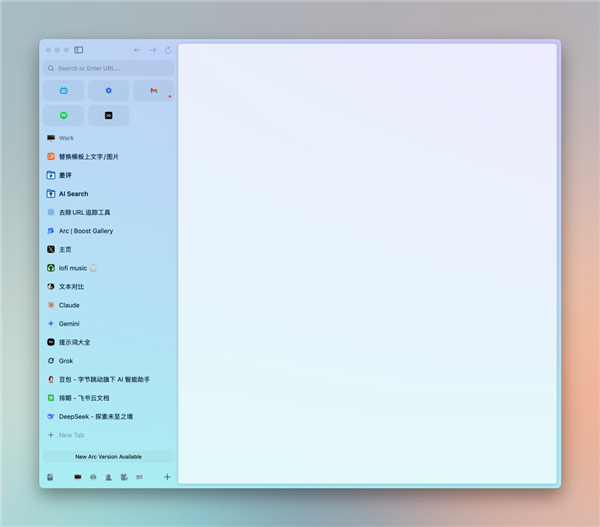Select the Work space header
Viewport: 600px width, 527px height.
66,138
